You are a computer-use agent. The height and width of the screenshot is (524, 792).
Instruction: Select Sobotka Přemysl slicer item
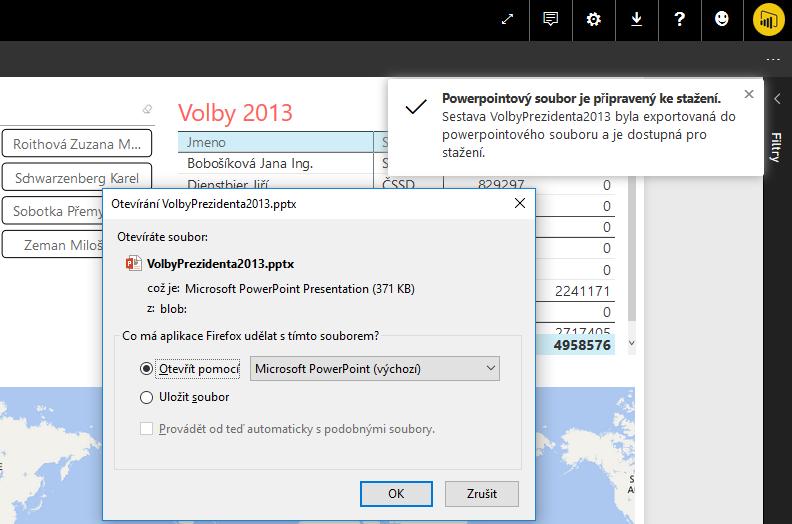tap(53, 211)
